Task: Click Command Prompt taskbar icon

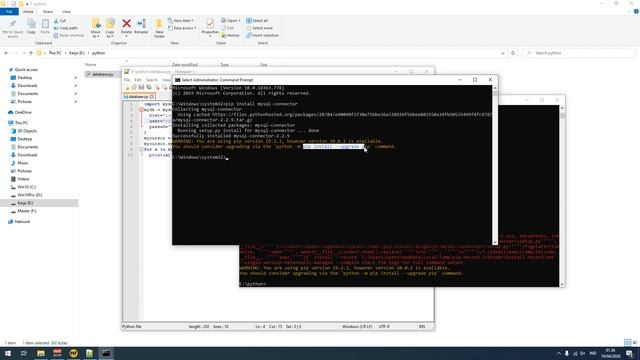Action: pos(106,353)
